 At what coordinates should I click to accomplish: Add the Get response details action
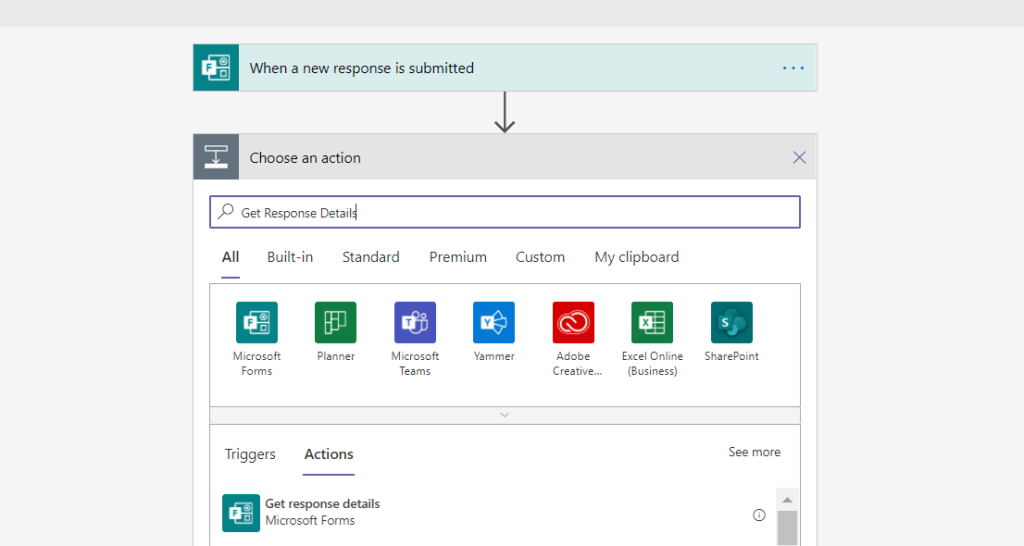322,512
